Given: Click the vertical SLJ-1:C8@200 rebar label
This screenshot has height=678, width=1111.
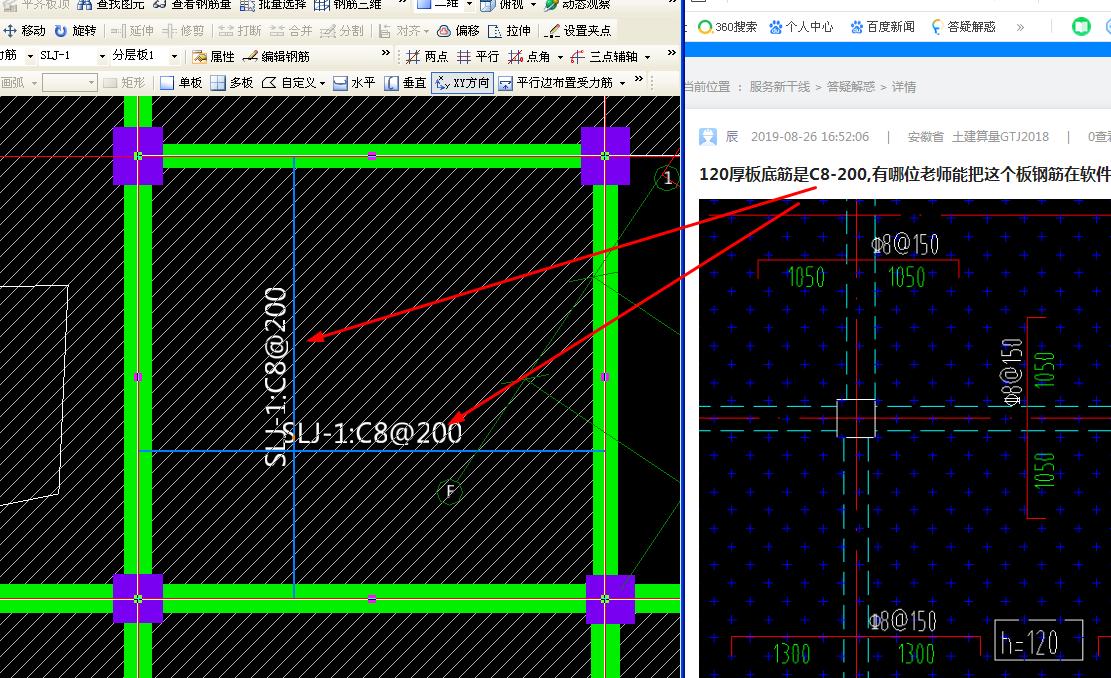Looking at the screenshot, I should point(276,376).
